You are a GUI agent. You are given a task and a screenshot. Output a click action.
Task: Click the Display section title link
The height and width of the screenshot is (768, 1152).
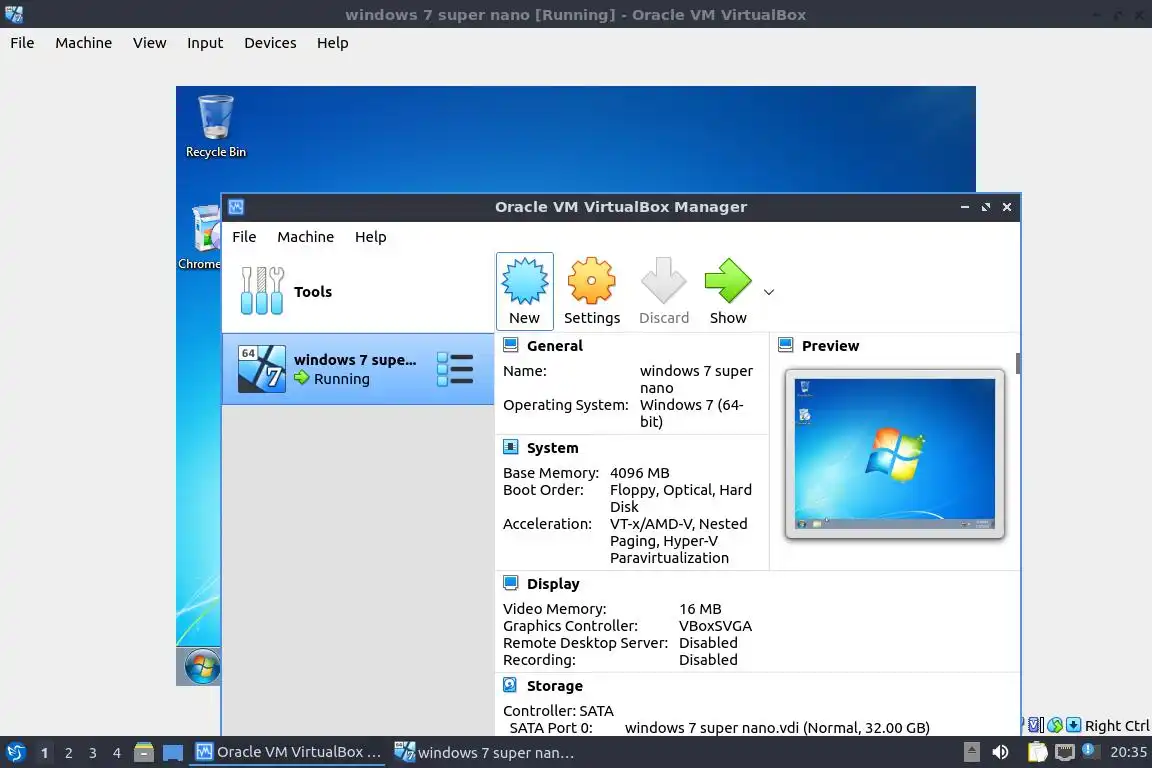click(x=553, y=584)
